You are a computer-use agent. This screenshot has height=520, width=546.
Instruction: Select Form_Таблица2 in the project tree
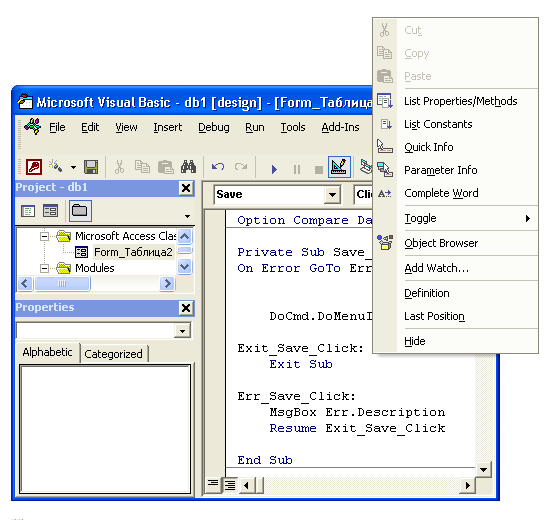pyautogui.click(x=133, y=252)
